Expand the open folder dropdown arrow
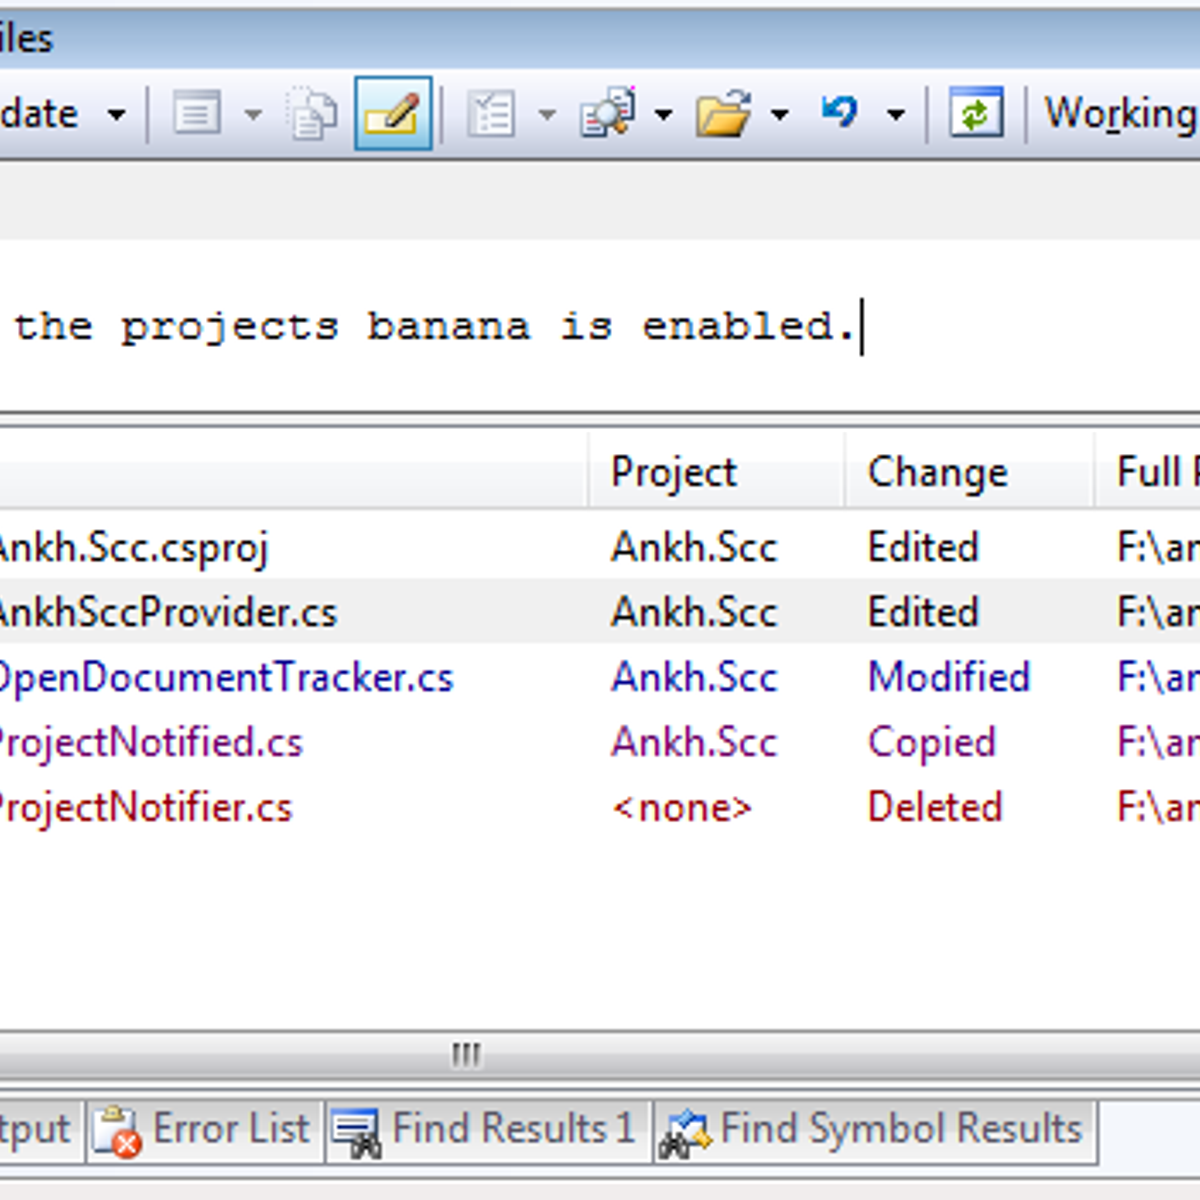1200x1200 pixels. pos(780,115)
